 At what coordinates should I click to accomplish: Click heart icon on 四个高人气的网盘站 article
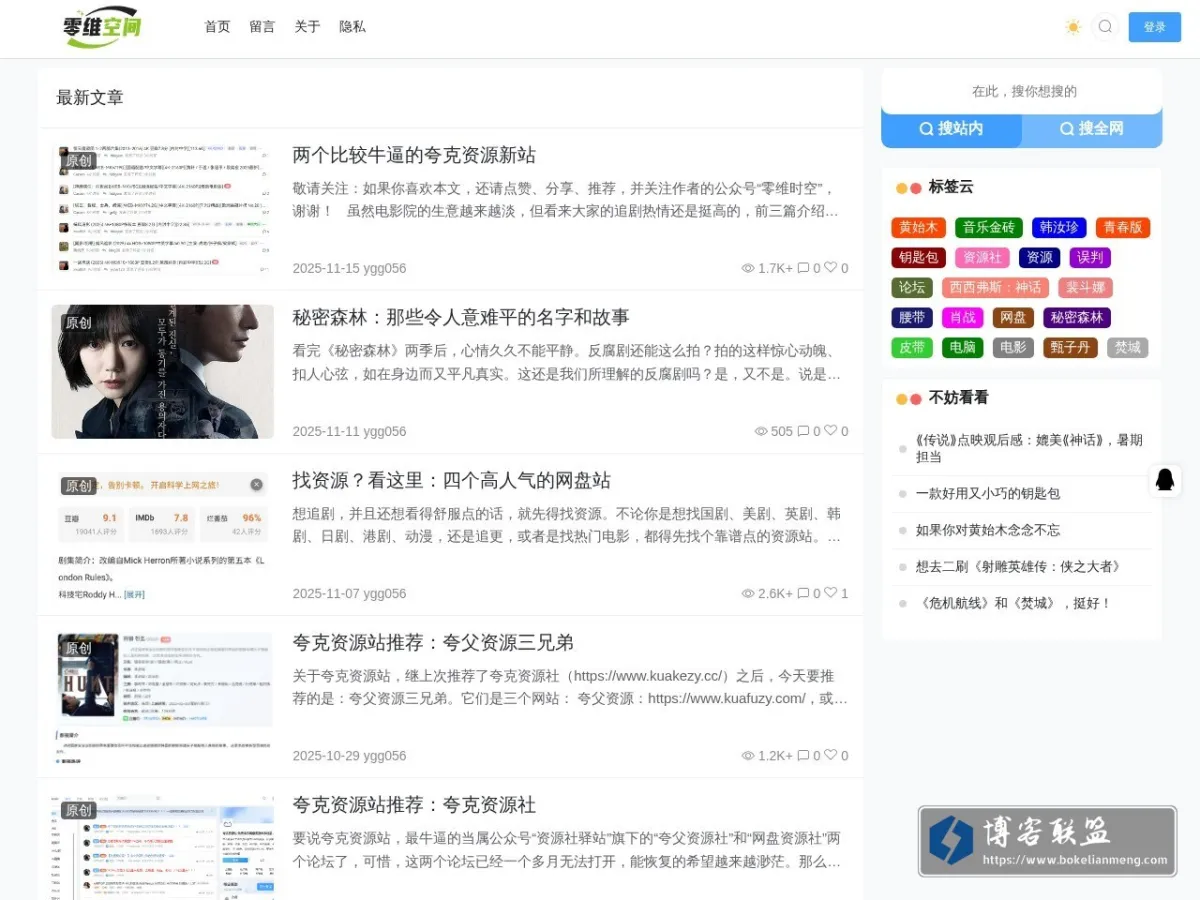coord(830,593)
